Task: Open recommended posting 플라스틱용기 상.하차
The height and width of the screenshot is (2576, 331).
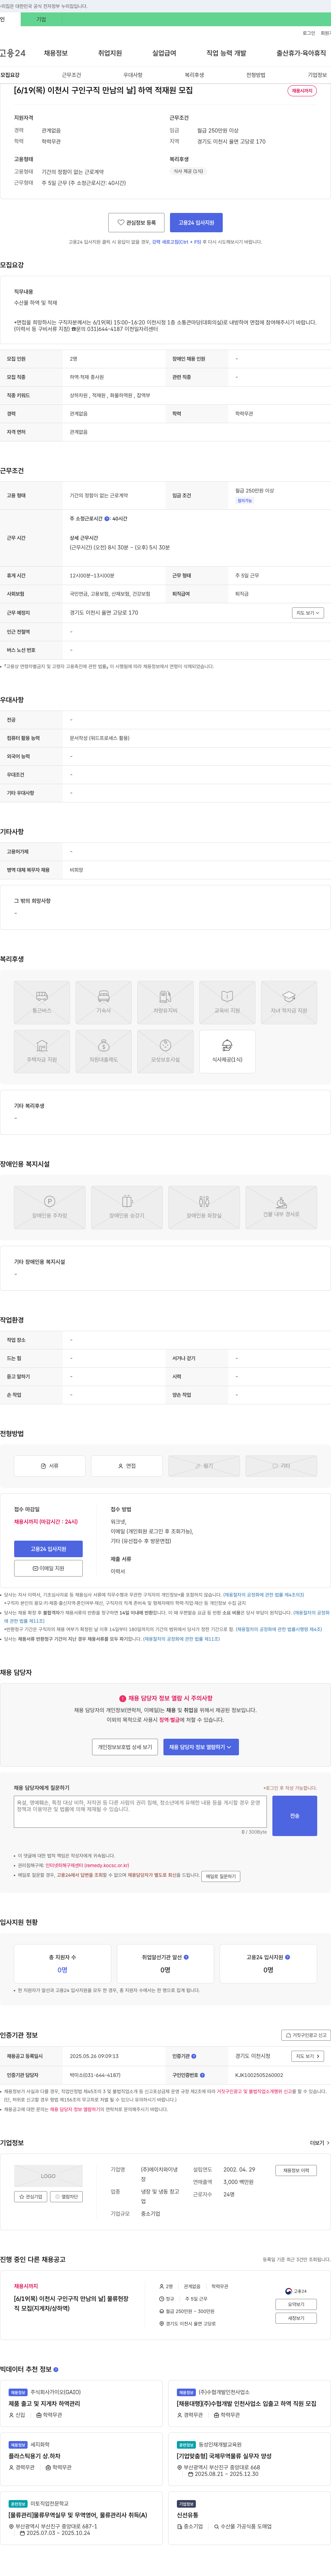Action: click(x=34, y=2456)
